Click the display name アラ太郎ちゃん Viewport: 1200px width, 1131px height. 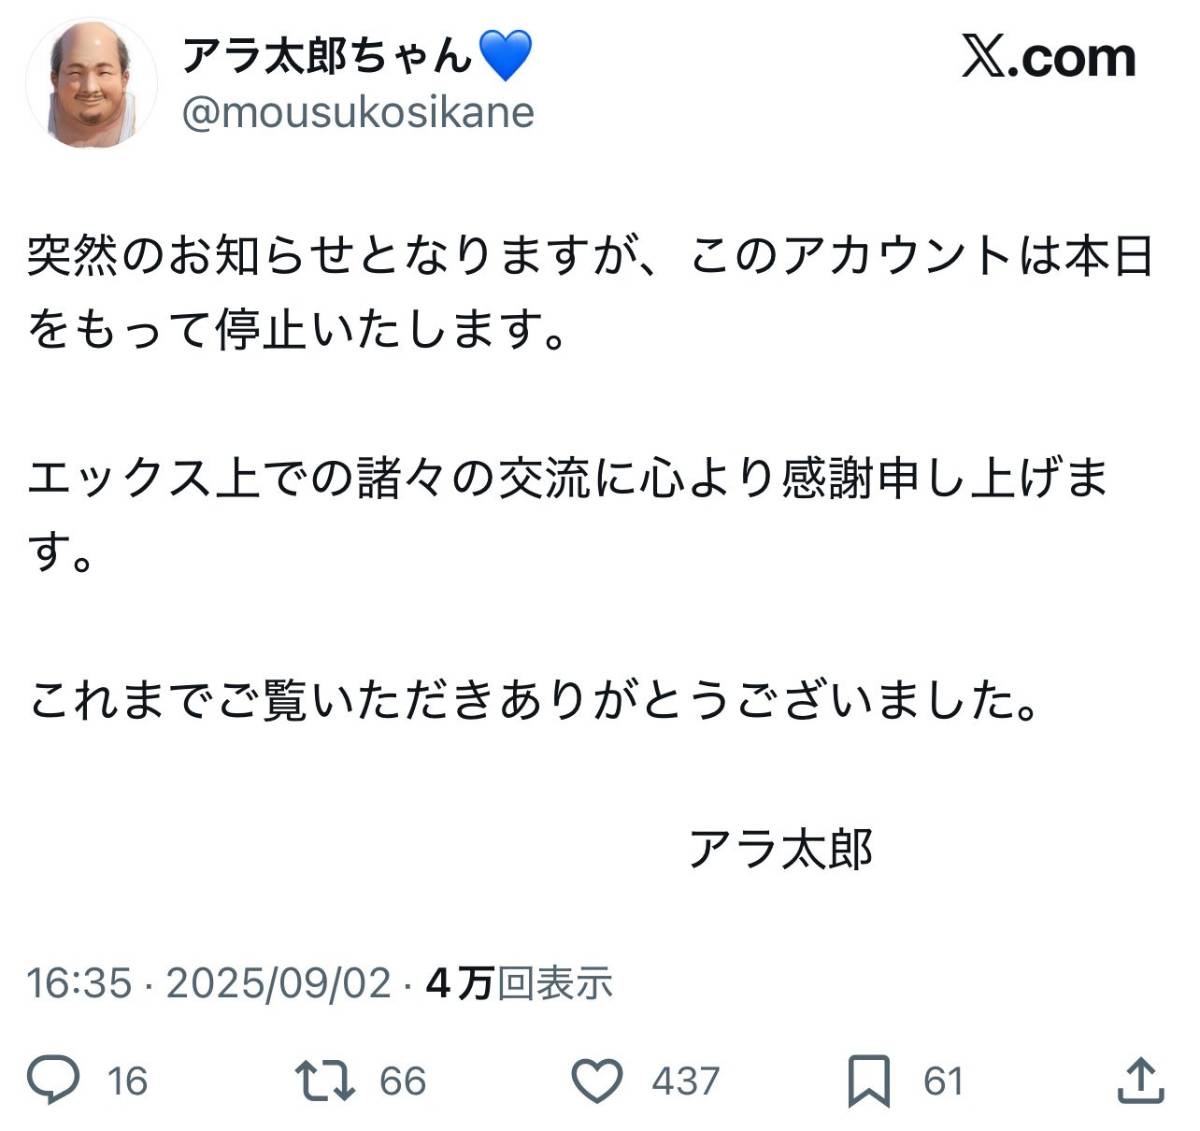point(326,55)
